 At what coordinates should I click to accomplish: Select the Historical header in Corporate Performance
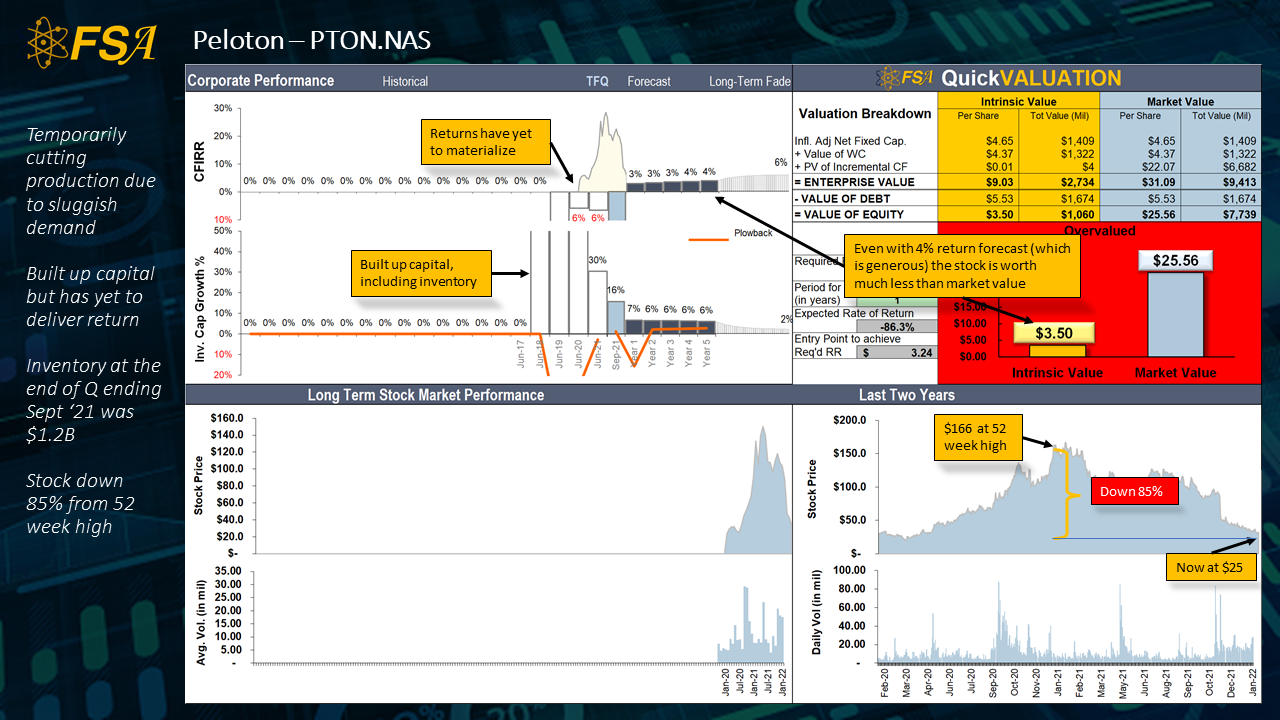coord(404,81)
